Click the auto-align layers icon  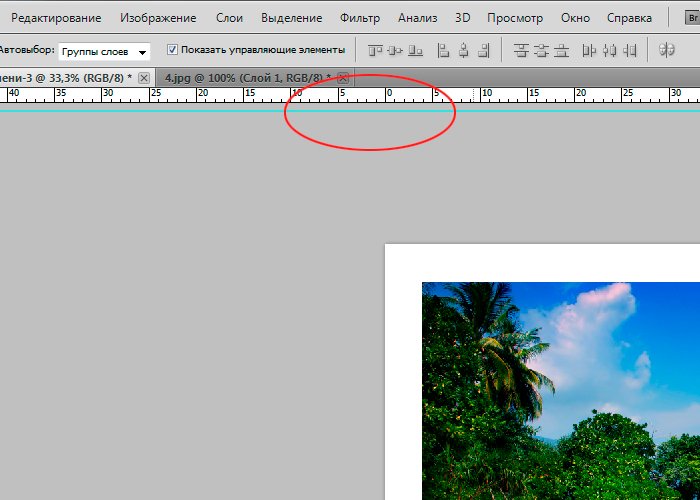[667, 50]
